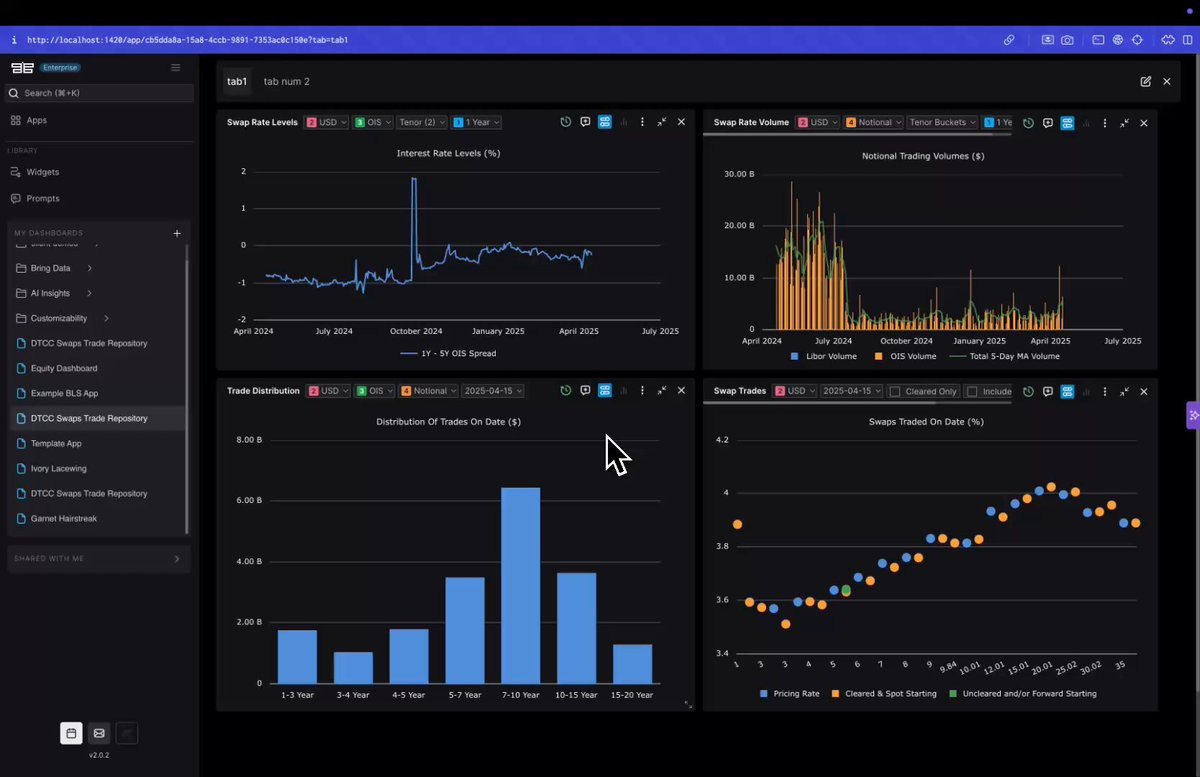The image size is (1200, 777).
Task: Refresh the Swap Rate Levels widget
Action: pyautogui.click(x=566, y=122)
